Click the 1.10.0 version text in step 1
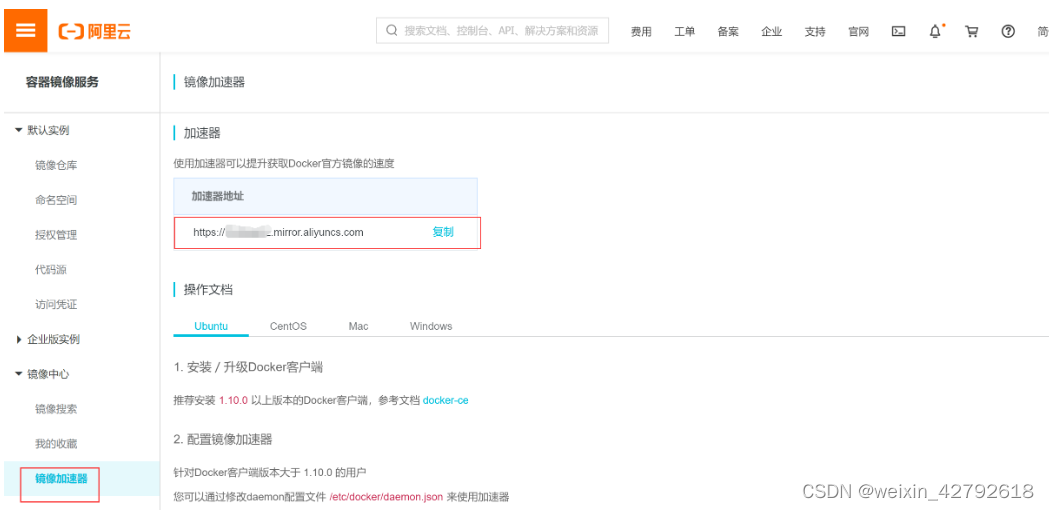 (x=233, y=400)
